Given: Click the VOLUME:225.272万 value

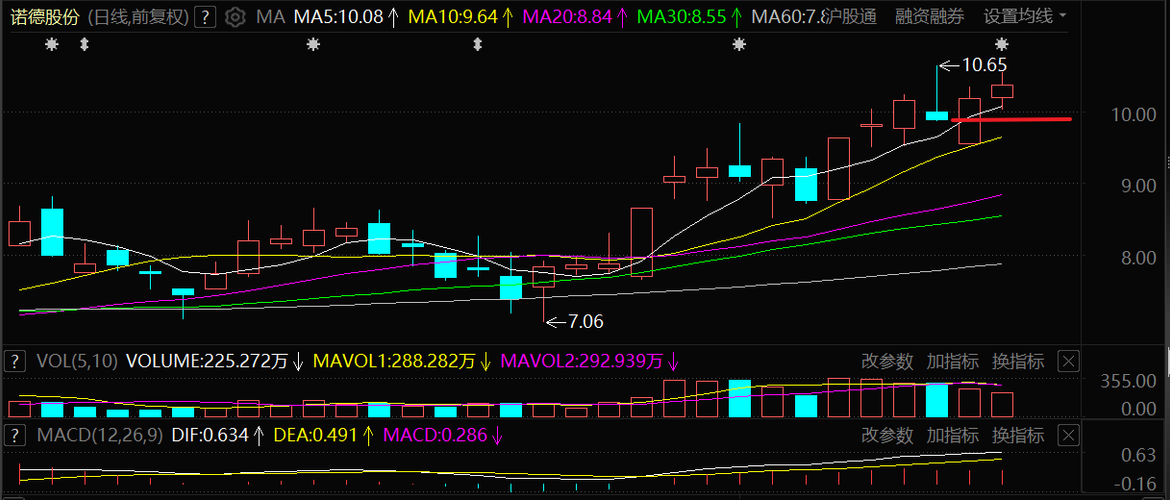Looking at the screenshot, I should (x=207, y=362).
